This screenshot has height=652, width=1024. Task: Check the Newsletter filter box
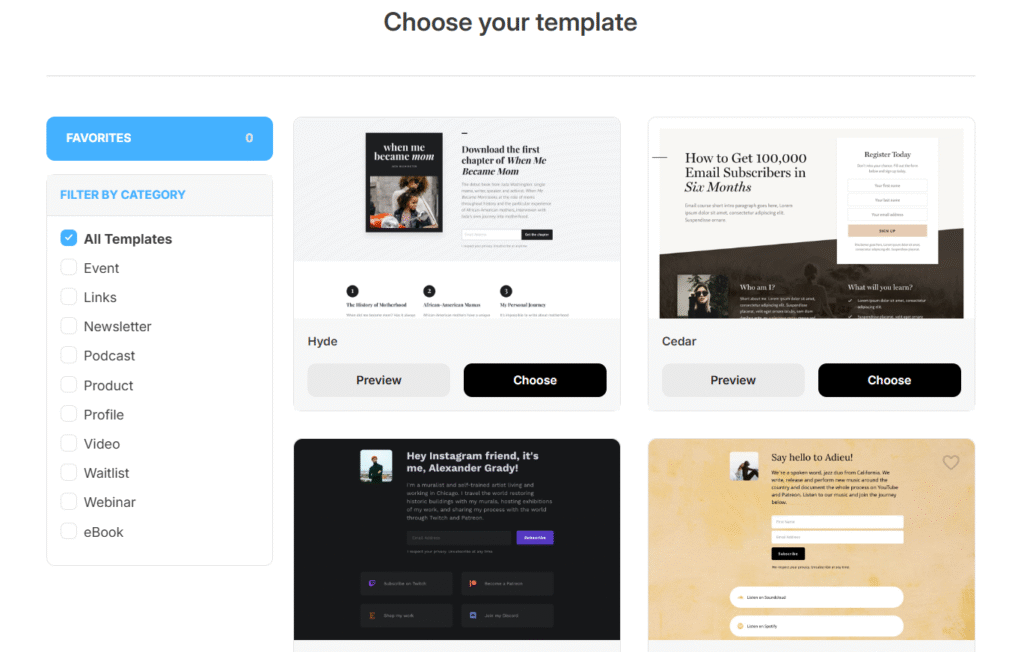69,325
